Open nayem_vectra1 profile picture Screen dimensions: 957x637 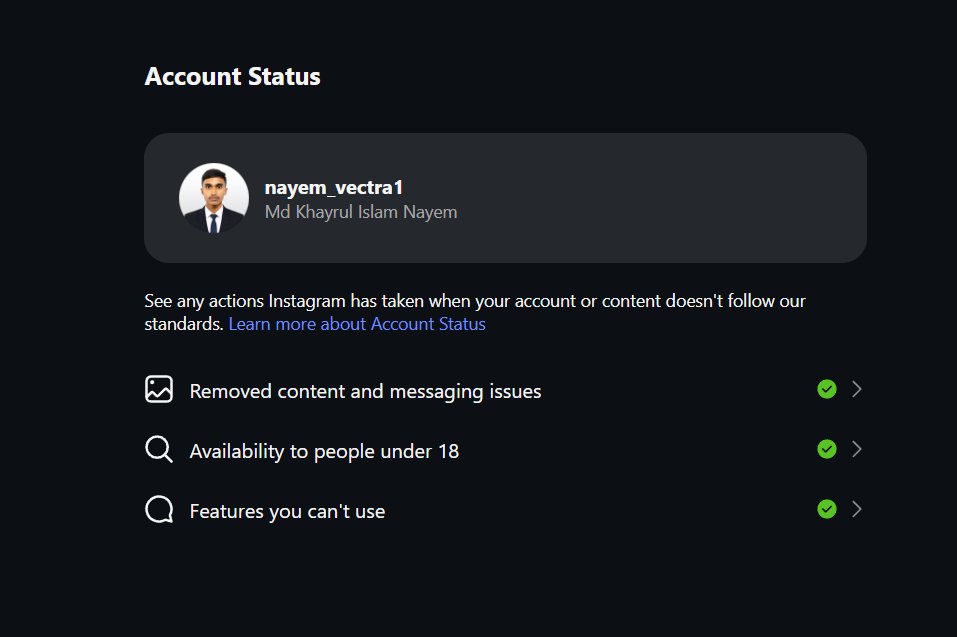pos(214,198)
